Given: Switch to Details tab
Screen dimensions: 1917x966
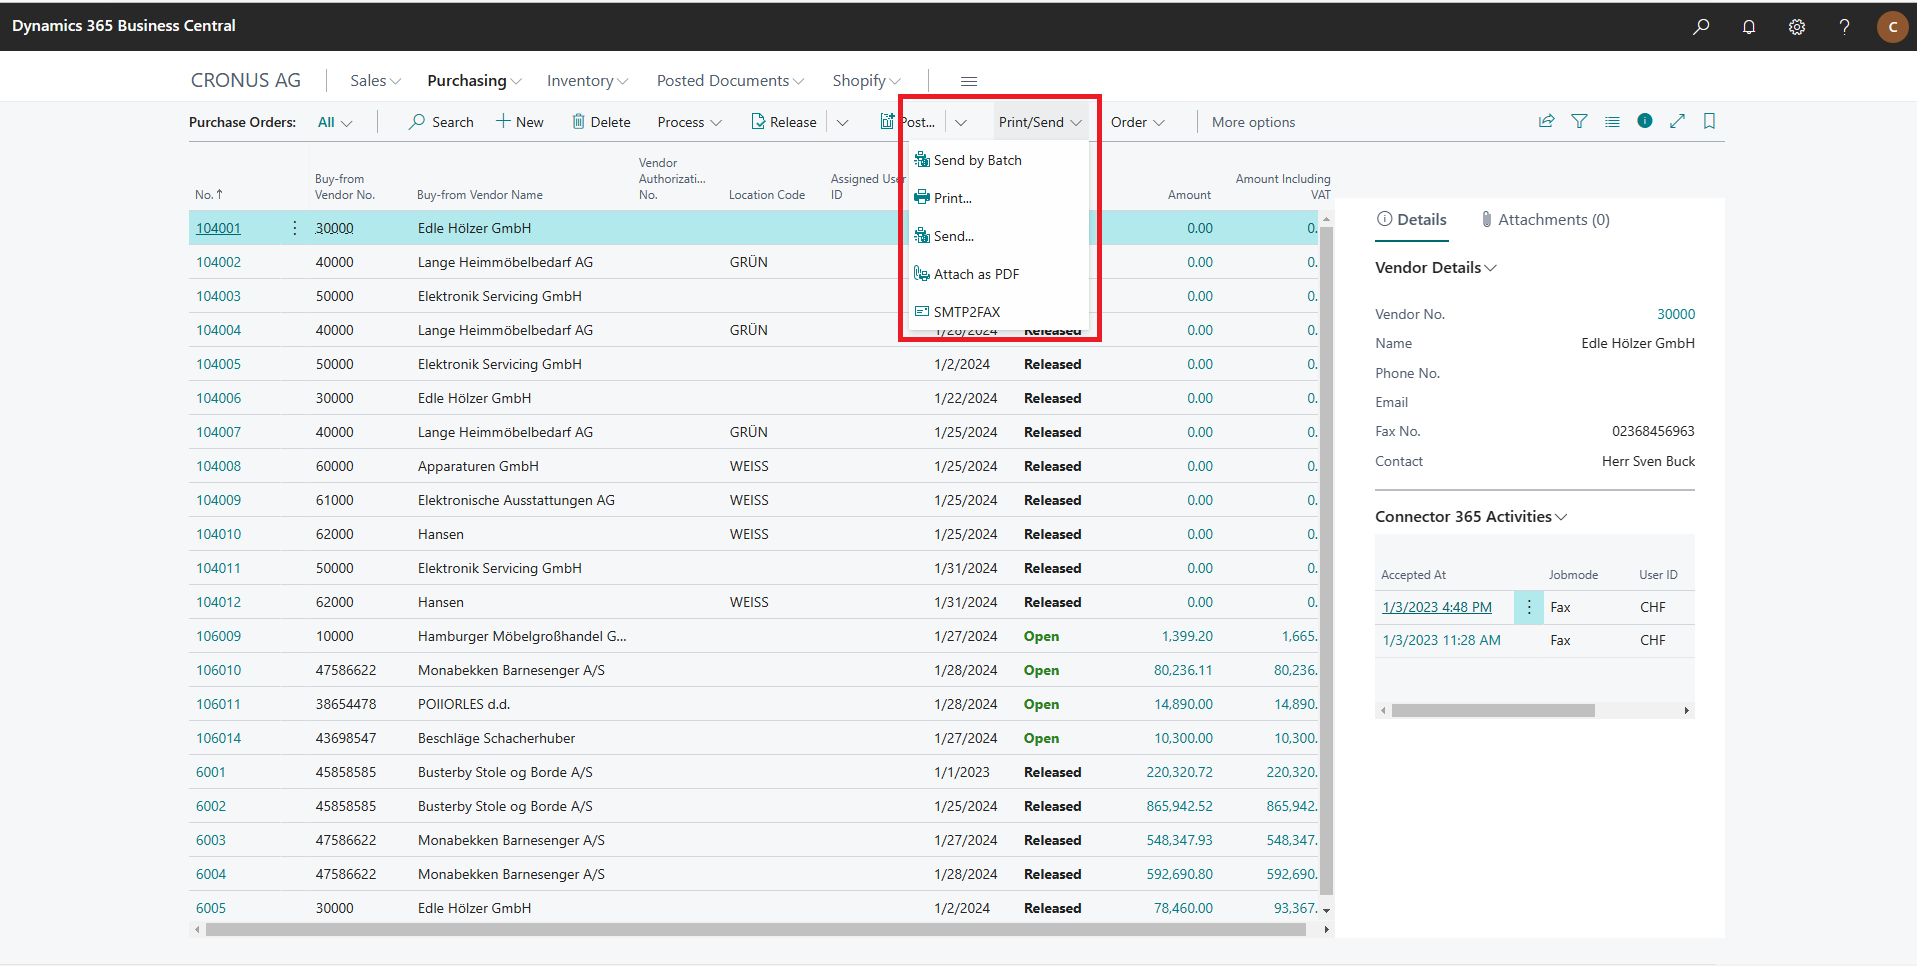Looking at the screenshot, I should coord(1411,220).
